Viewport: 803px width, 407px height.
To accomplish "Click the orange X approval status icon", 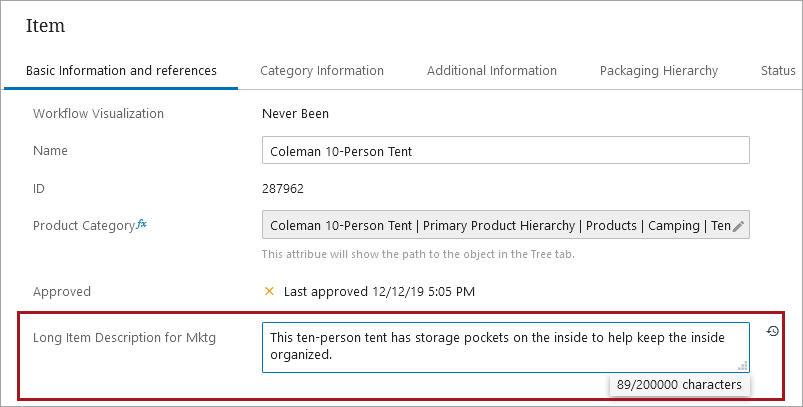I will 269,291.
